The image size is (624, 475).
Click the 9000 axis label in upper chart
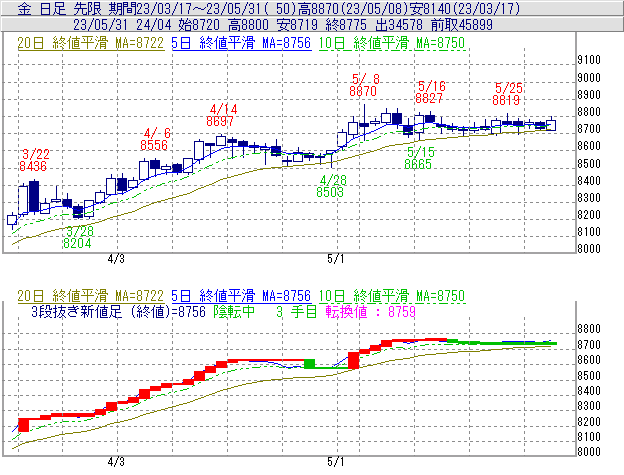pos(589,78)
